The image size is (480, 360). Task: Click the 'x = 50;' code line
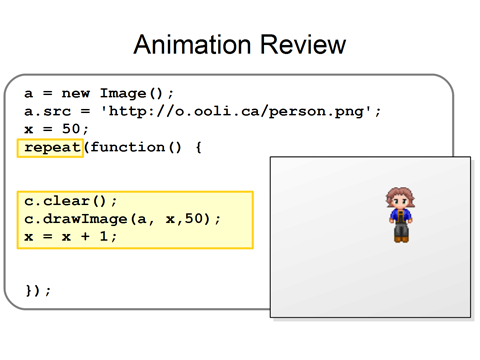[56, 129]
